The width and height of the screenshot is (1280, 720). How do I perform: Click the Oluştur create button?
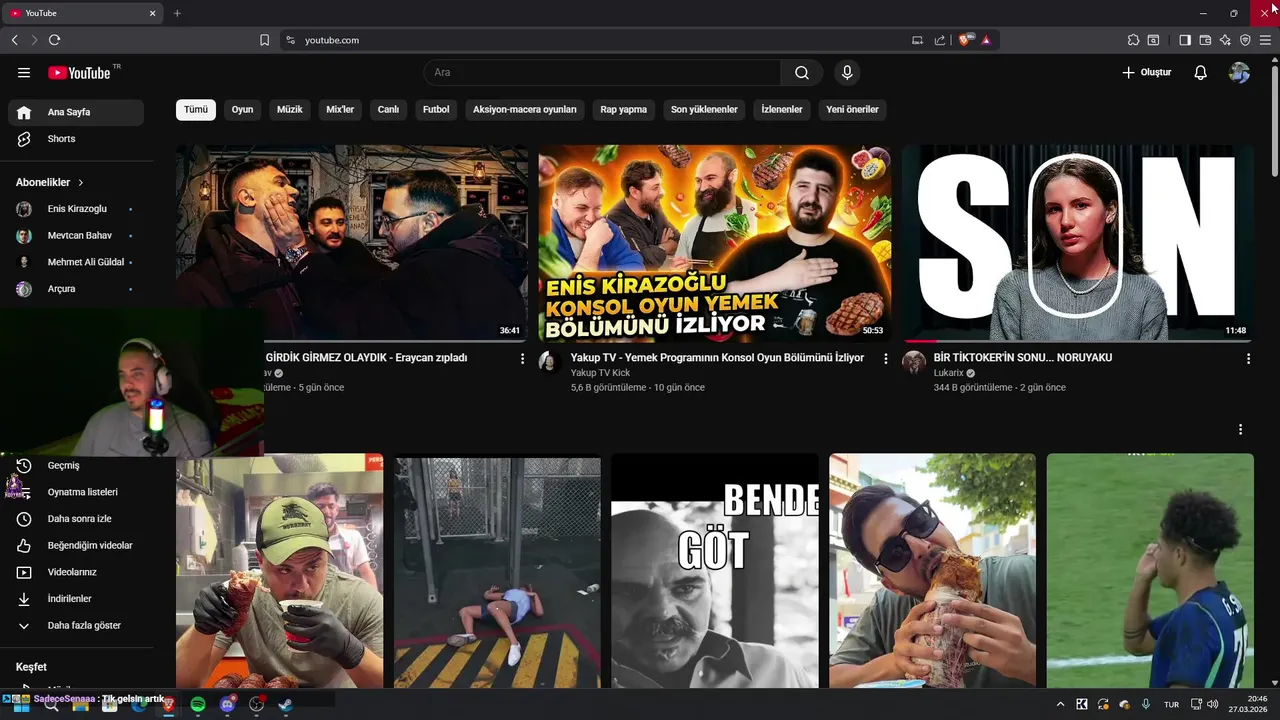point(1146,73)
